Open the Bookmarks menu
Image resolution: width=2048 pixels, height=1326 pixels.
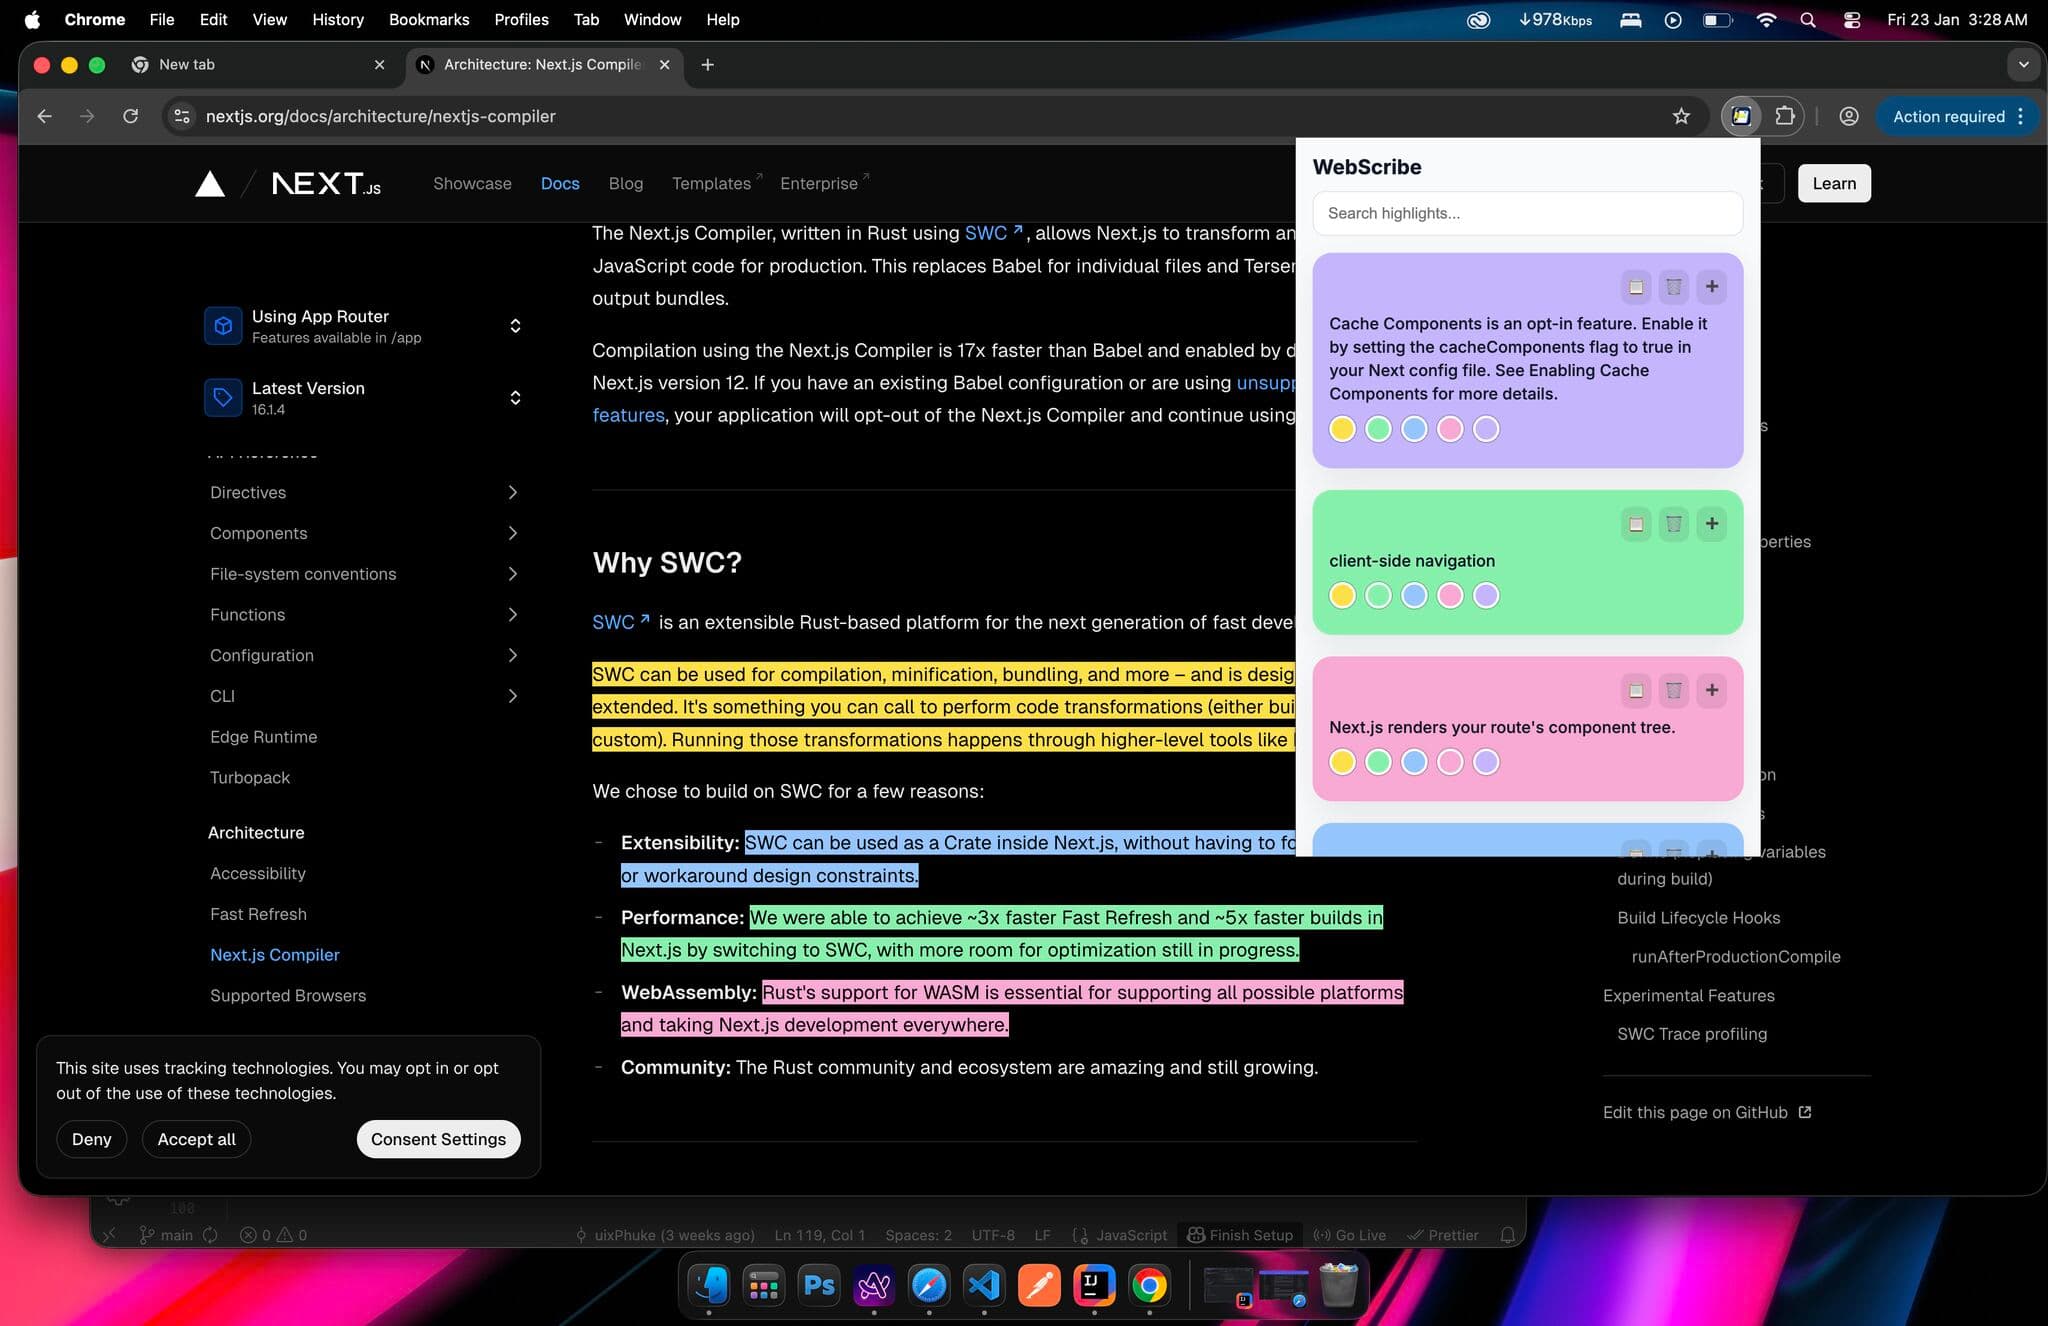pos(428,20)
